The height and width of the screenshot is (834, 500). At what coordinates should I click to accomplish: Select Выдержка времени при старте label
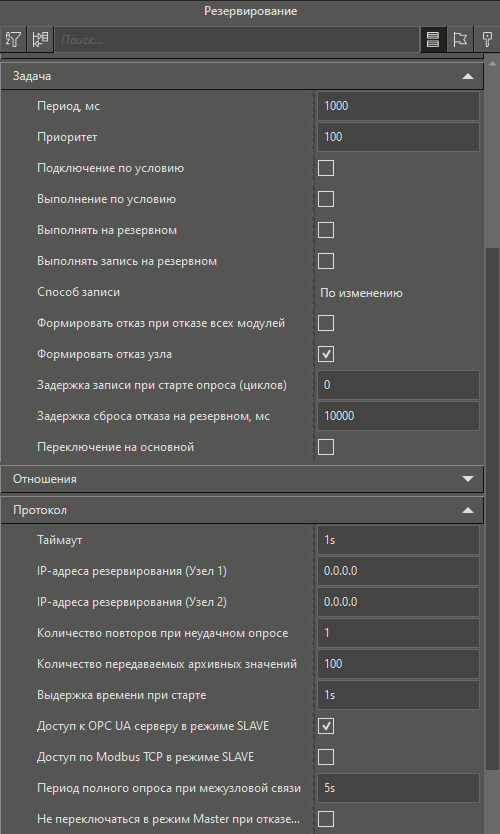[x=121, y=695]
